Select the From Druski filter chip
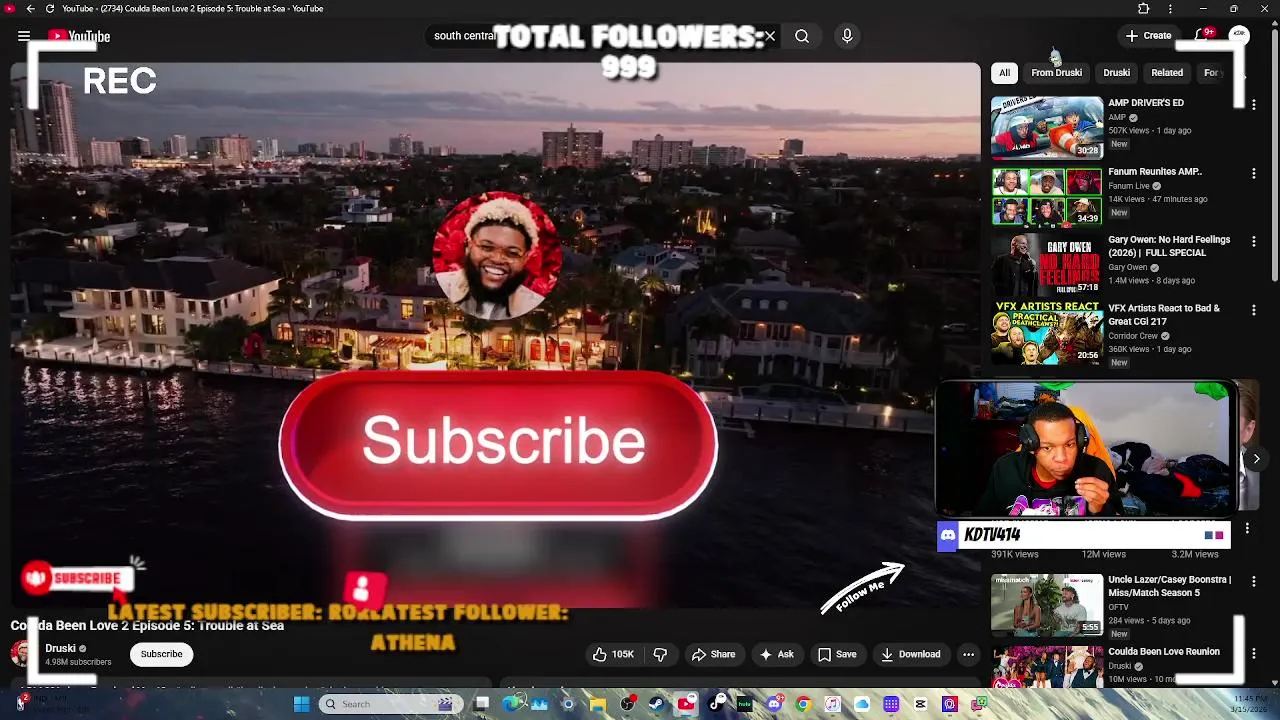The height and width of the screenshot is (720, 1280). click(x=1057, y=73)
